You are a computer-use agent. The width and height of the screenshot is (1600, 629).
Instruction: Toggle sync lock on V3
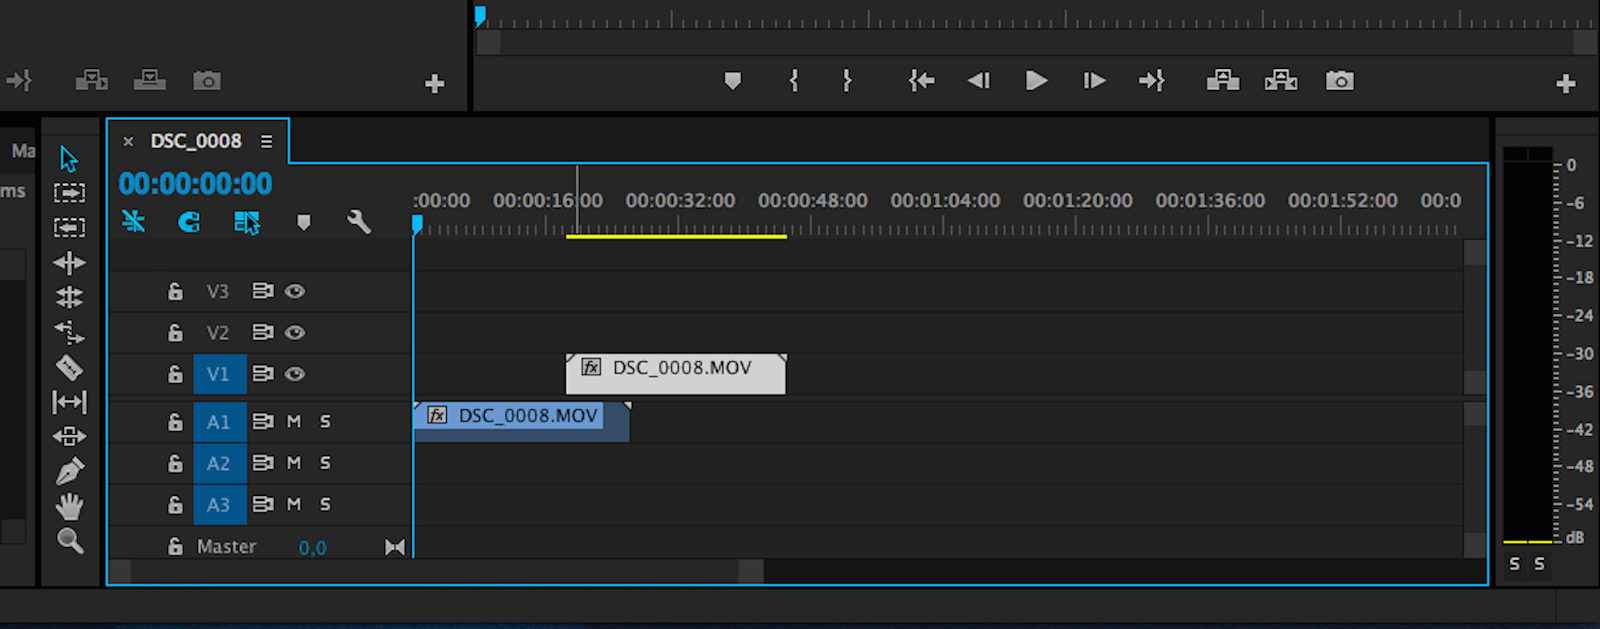(262, 291)
